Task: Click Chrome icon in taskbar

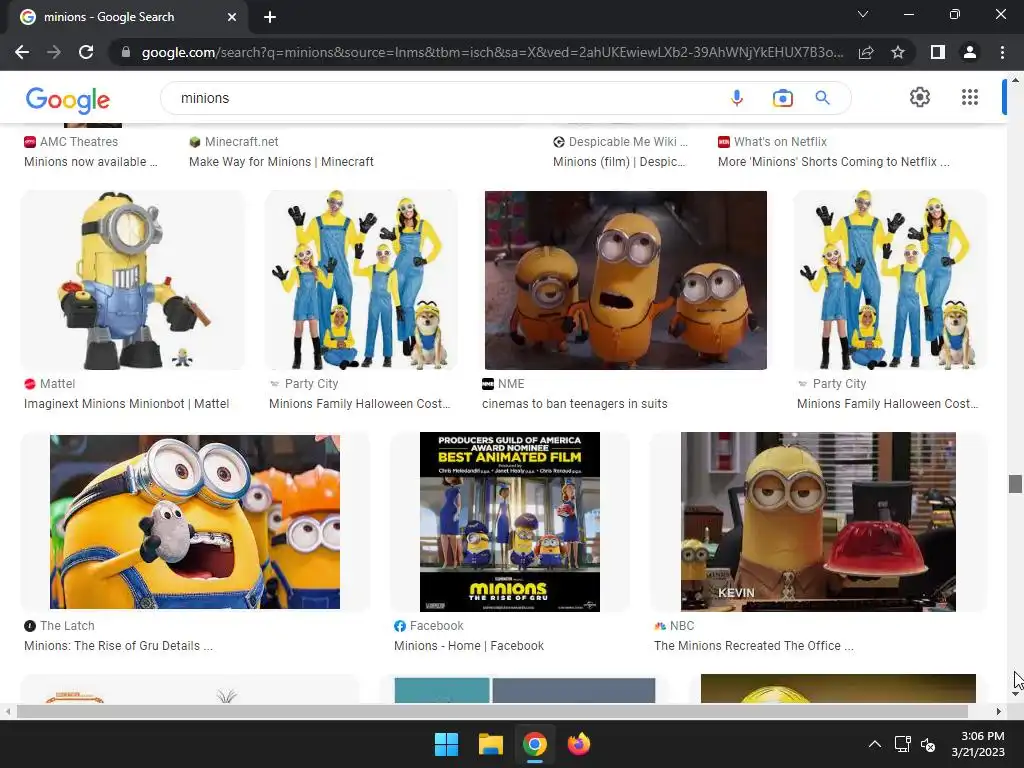Action: tap(534, 744)
